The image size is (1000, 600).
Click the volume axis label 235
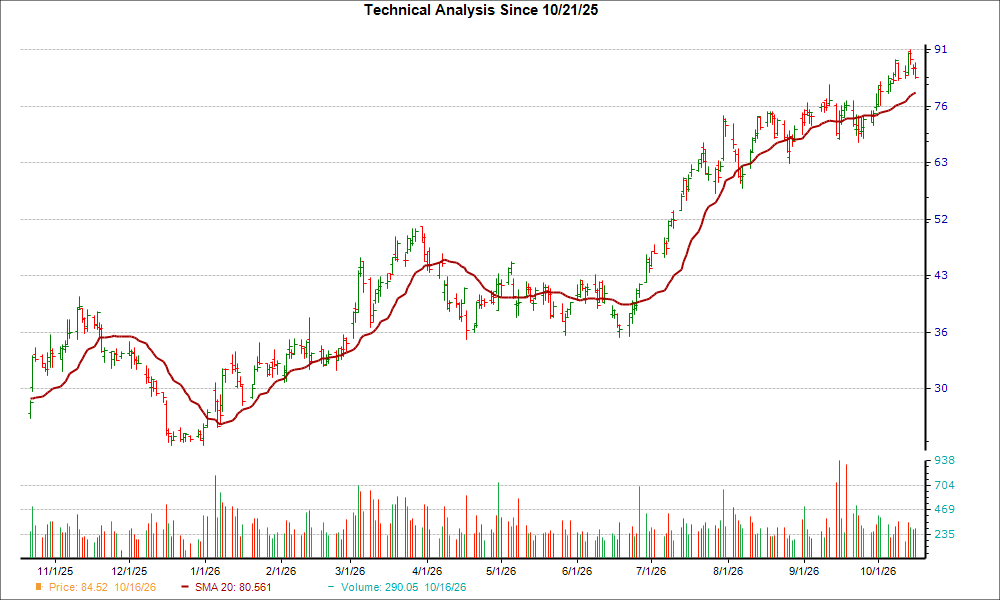click(944, 534)
